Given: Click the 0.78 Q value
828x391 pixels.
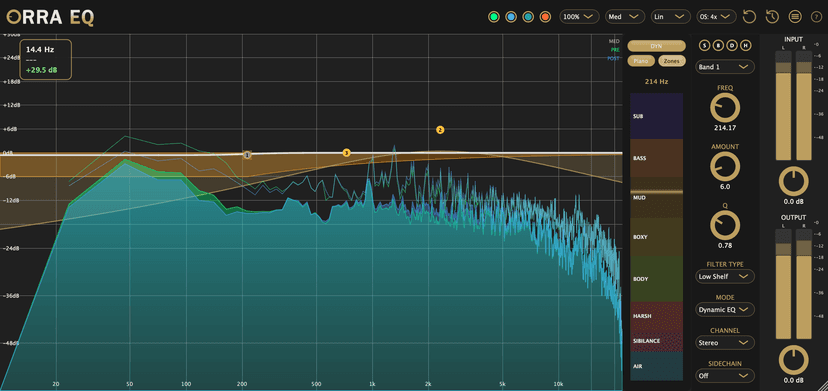Looking at the screenshot, I should point(725,246).
